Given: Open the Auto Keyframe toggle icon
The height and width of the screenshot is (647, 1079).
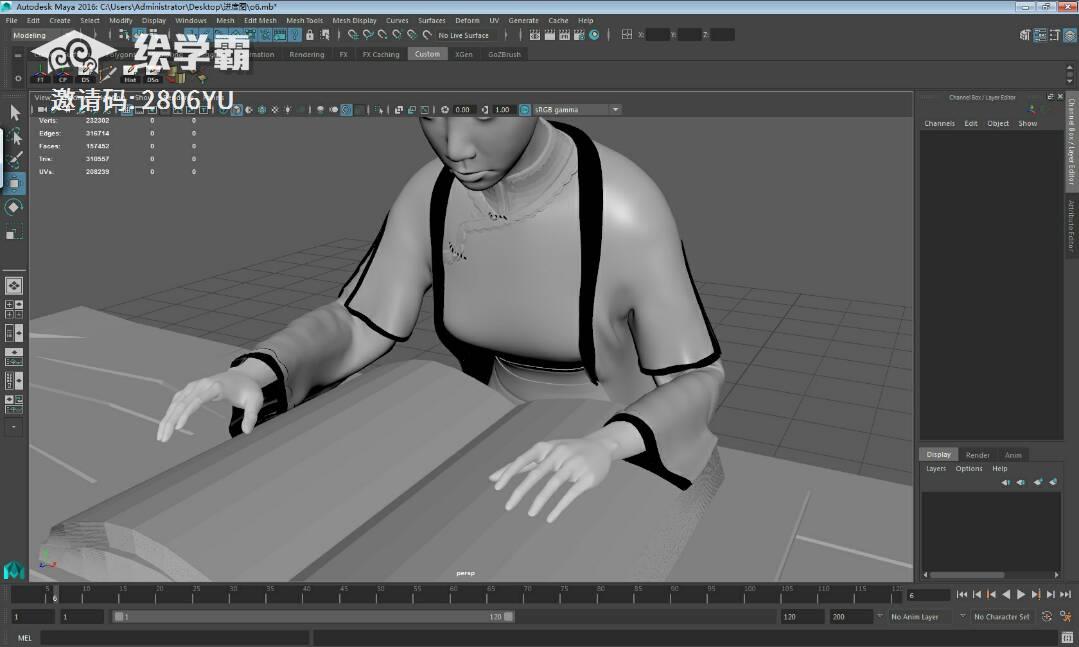Looking at the screenshot, I should point(1047,617).
